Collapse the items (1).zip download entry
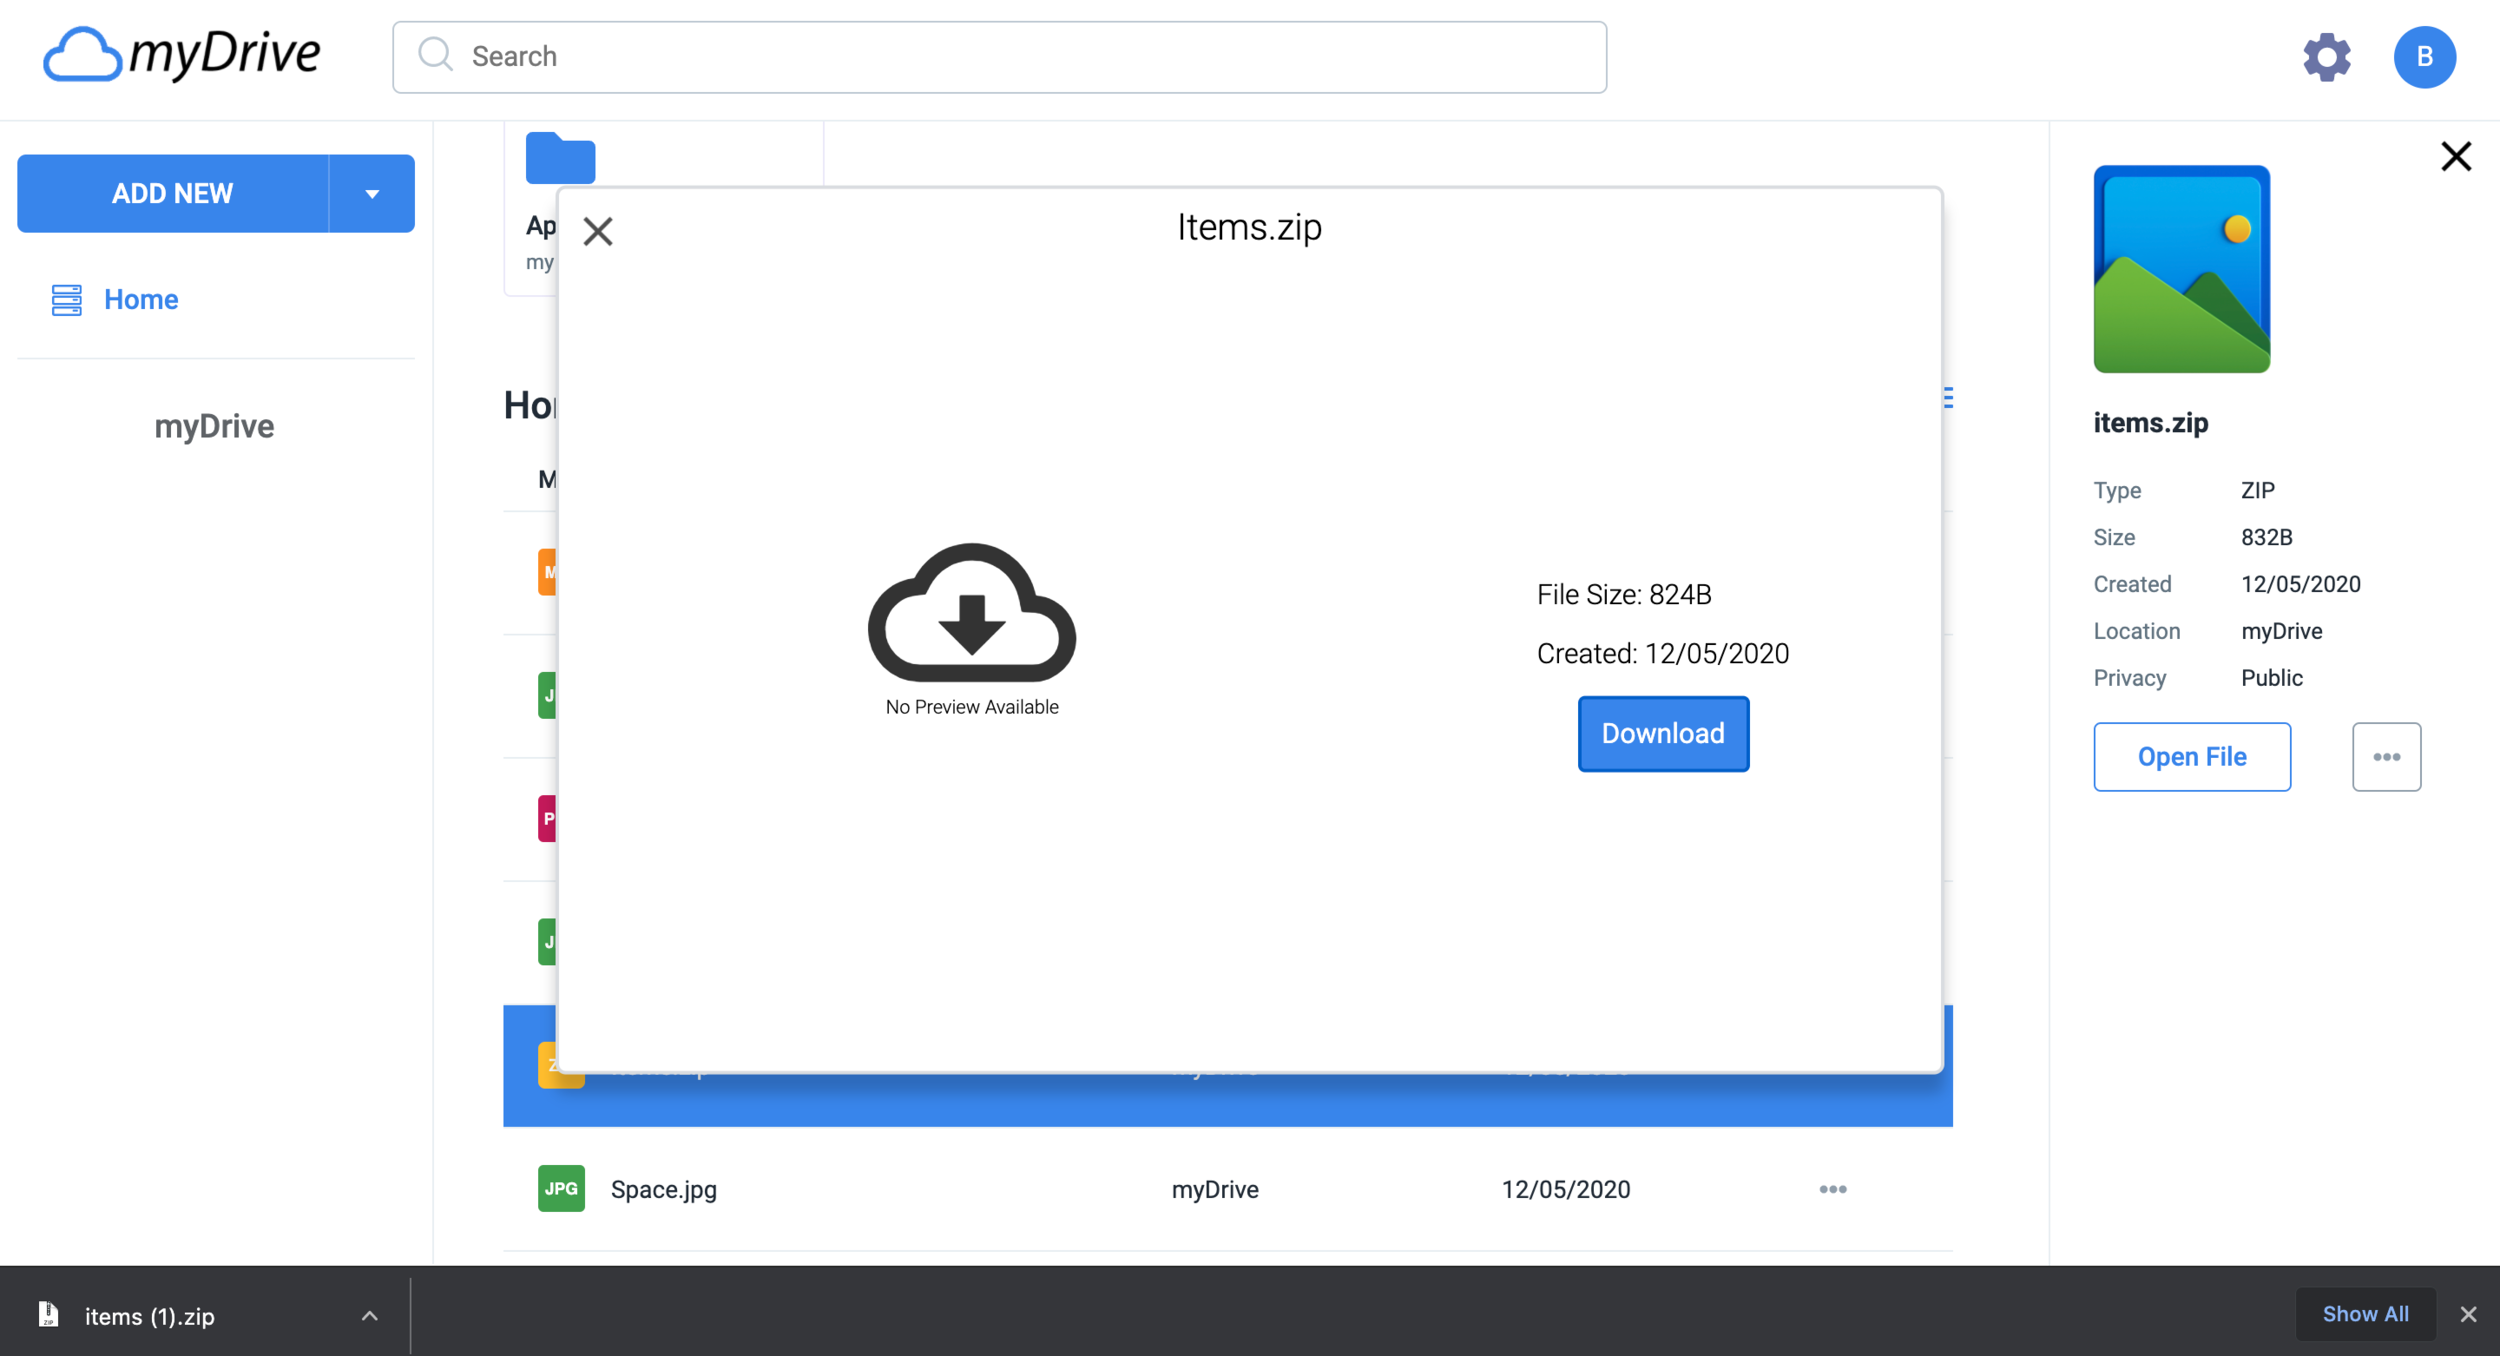2500x1356 pixels. click(369, 1316)
